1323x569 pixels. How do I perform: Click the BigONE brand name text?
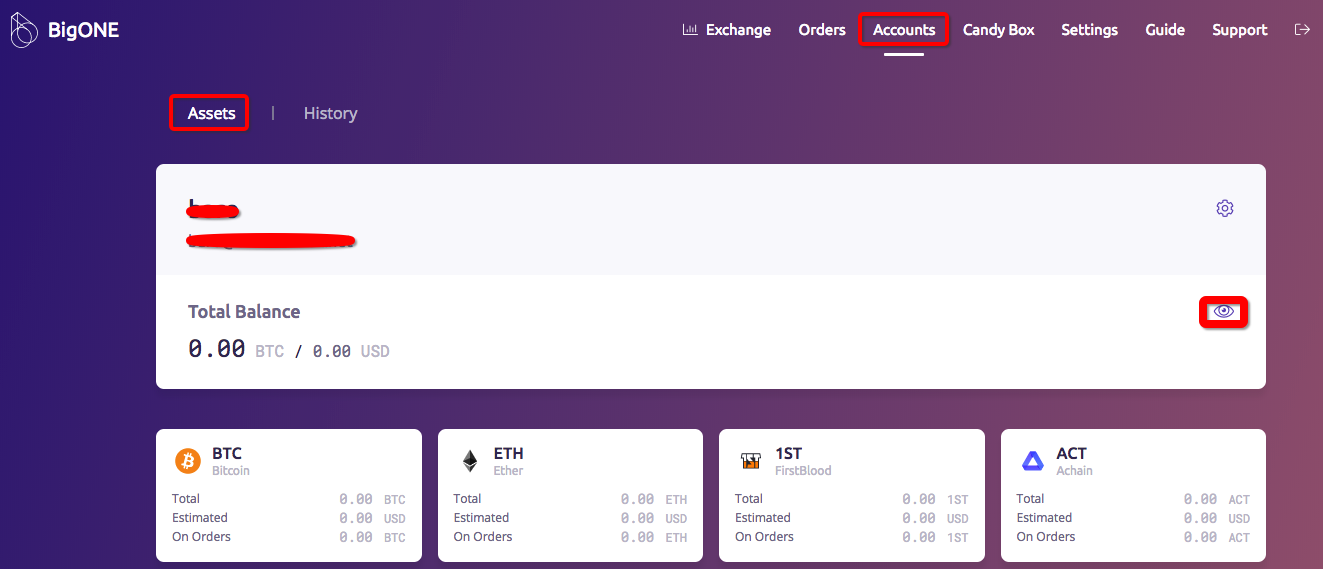[x=83, y=30]
